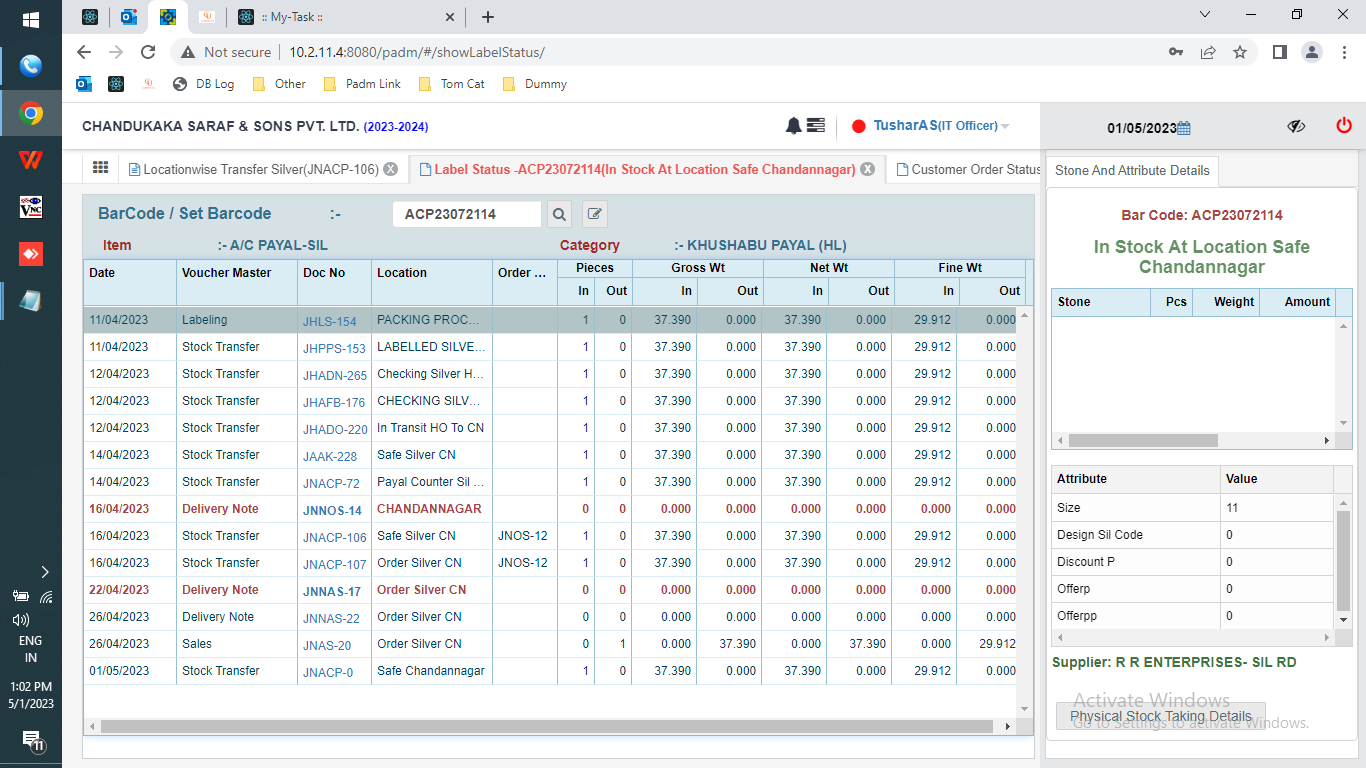Screen dimensions: 1366x768
Task: Open the apps grid menu icon
Action: (x=100, y=168)
